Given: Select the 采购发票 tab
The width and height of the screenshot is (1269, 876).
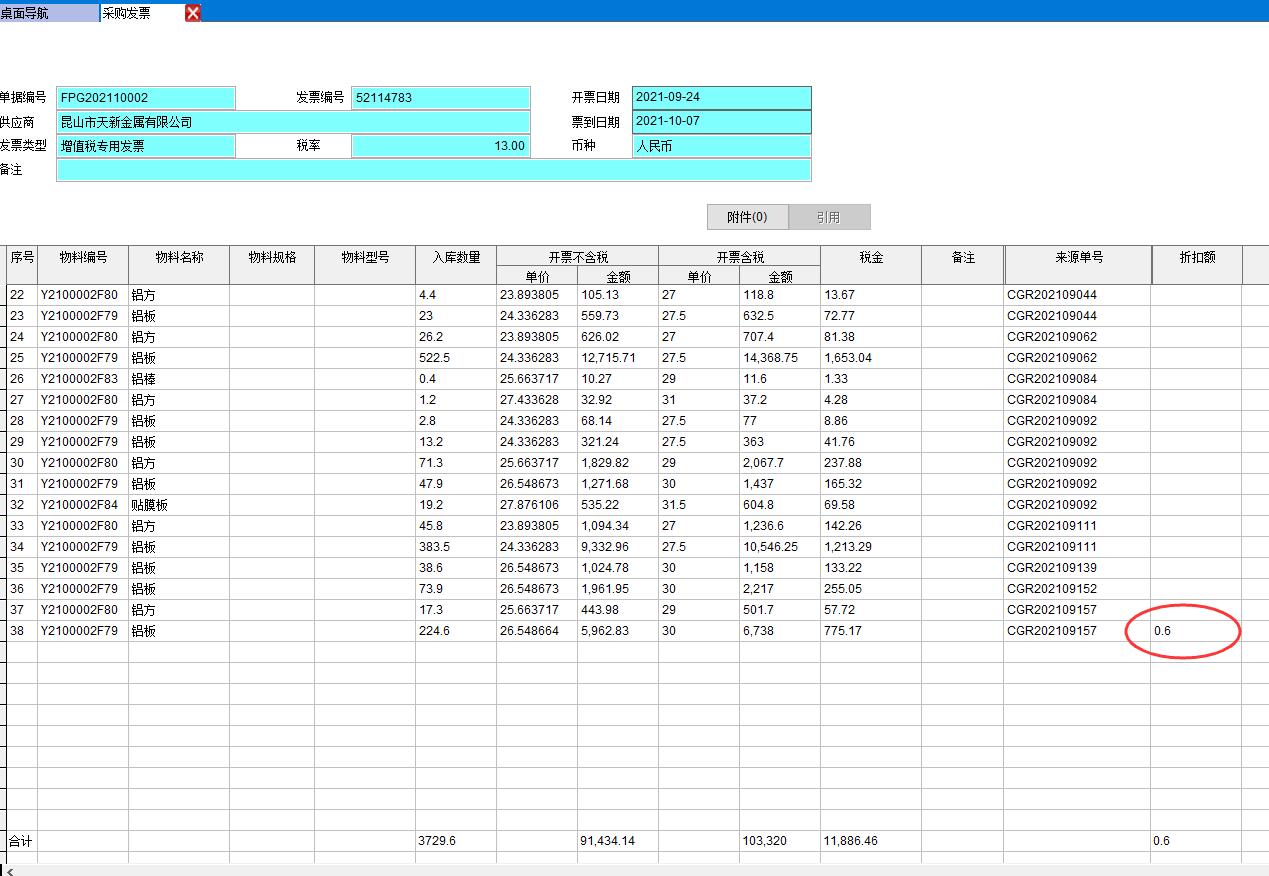Looking at the screenshot, I should [140, 13].
